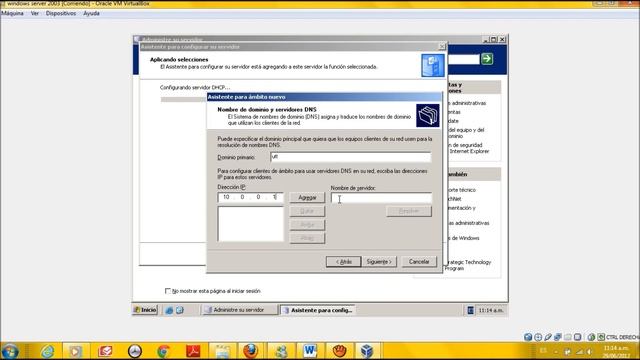Open the media player taskbar icon
Screen dimensions: 640x360
[x=76, y=351]
